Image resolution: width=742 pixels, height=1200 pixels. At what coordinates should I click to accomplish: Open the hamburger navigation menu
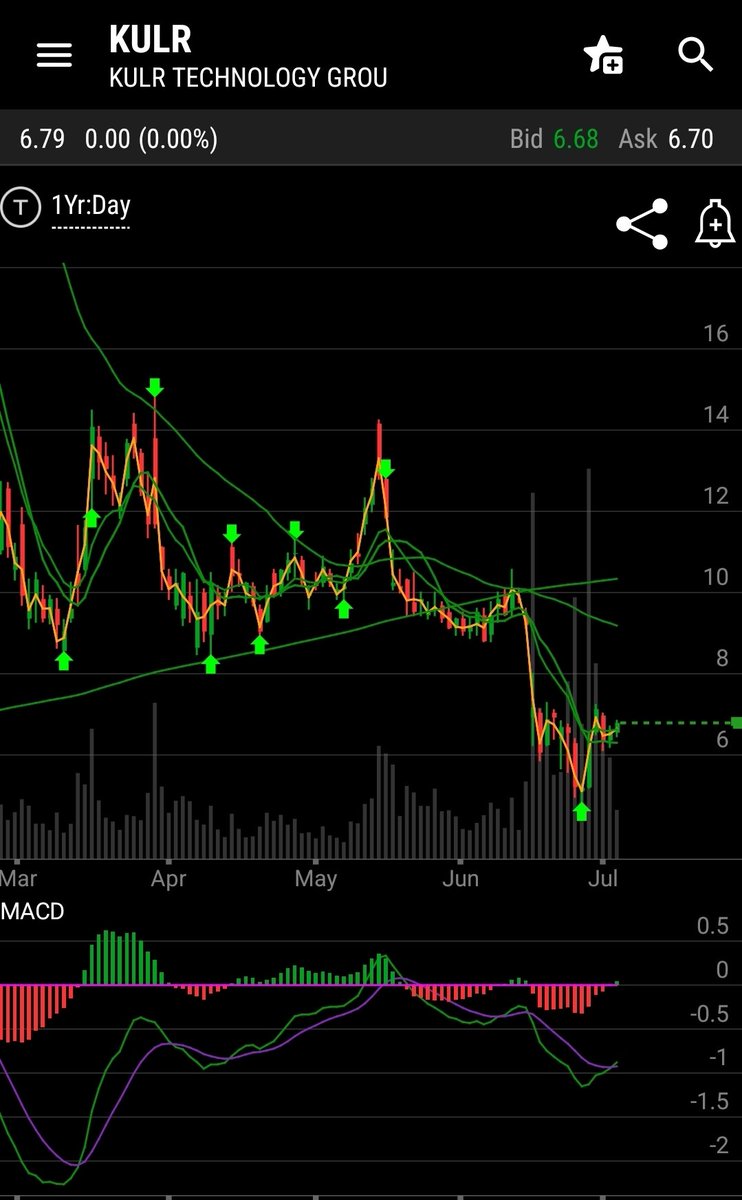click(x=54, y=56)
